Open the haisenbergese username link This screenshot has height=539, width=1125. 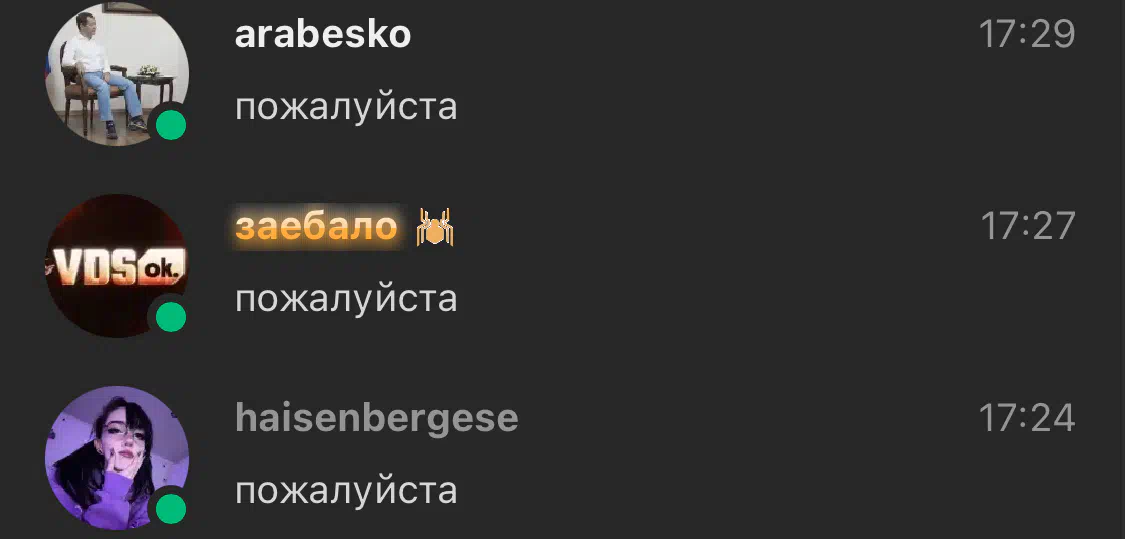pyautogui.click(x=377, y=419)
